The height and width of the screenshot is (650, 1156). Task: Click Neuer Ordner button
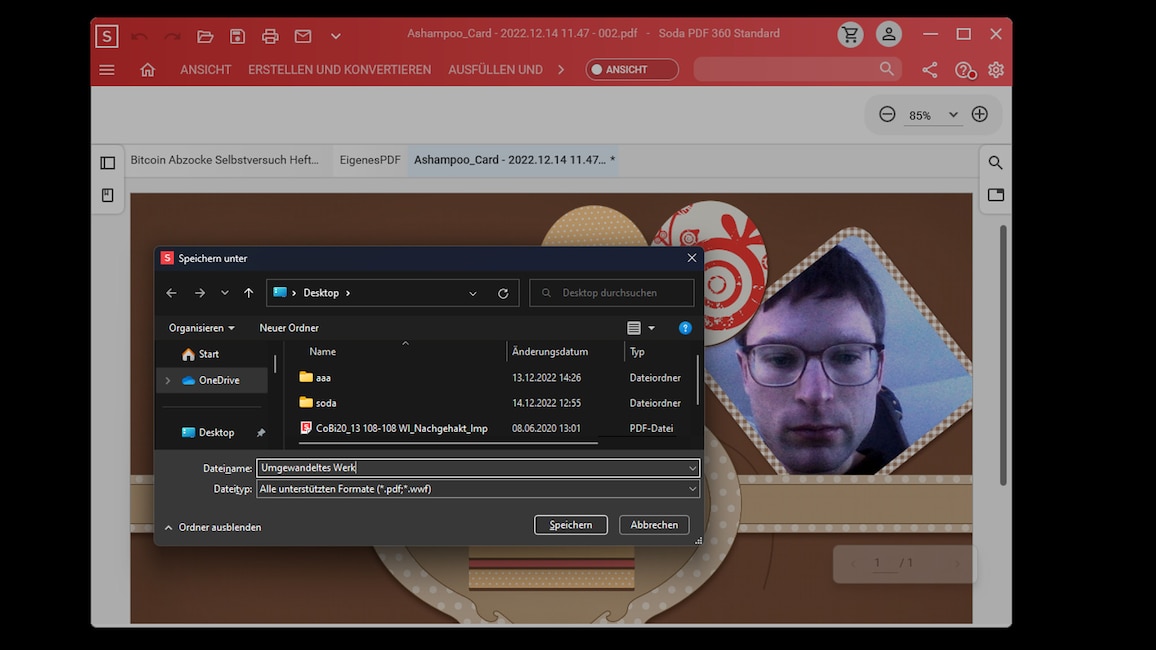(289, 328)
